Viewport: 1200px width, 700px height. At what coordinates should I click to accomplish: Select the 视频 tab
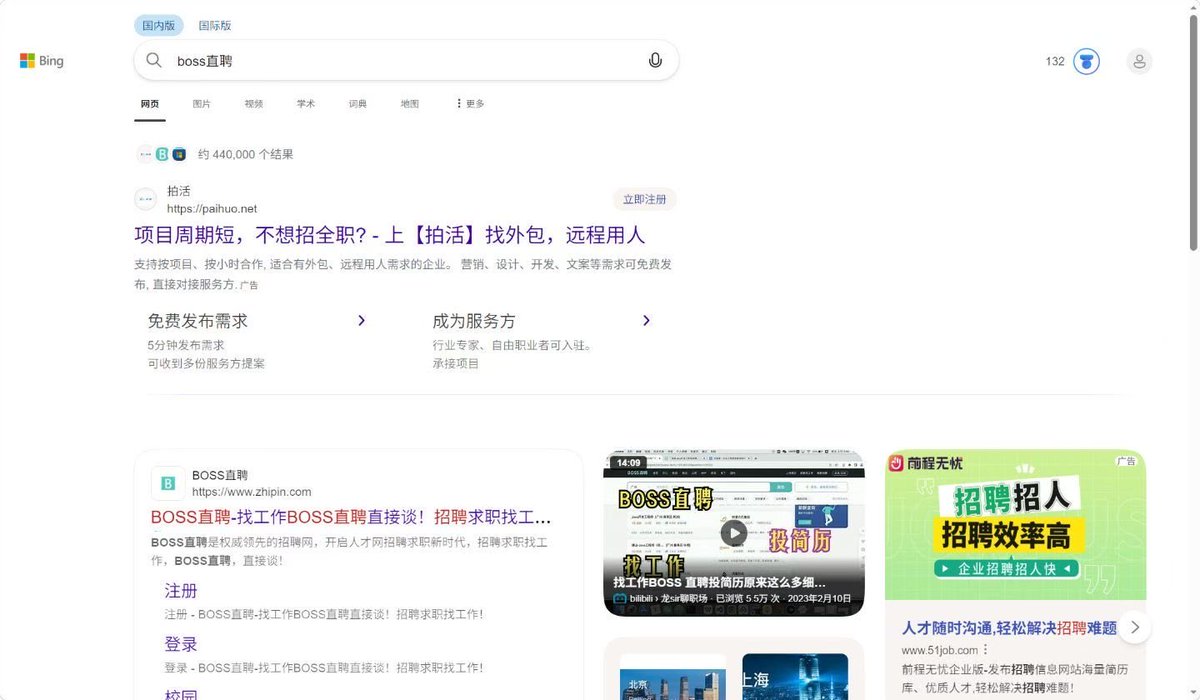click(x=254, y=103)
